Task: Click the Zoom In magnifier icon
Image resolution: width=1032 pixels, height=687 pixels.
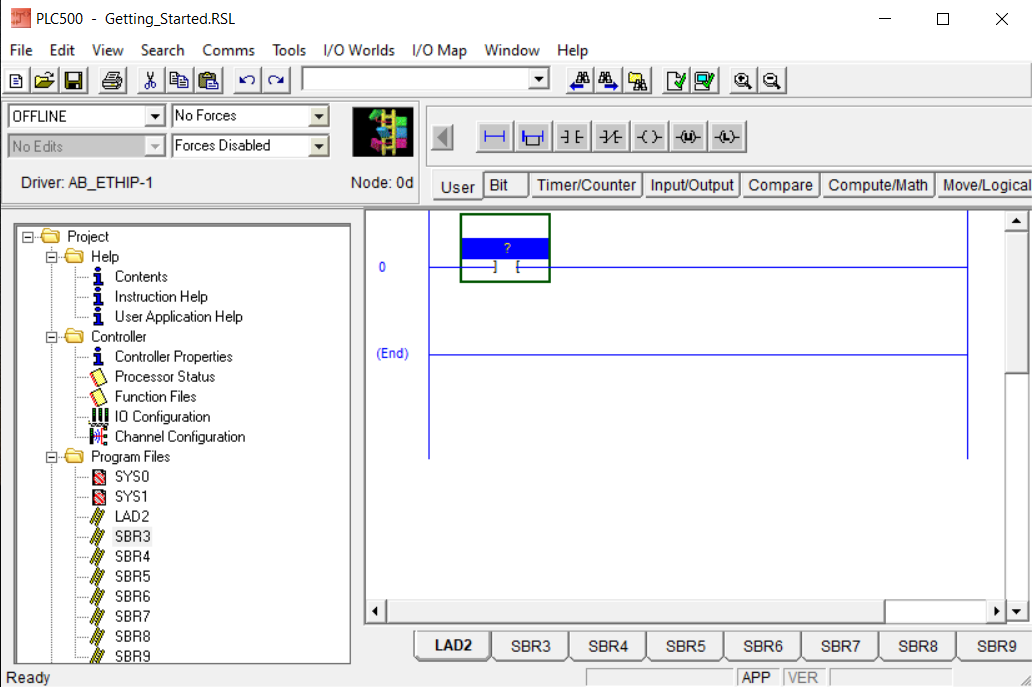Action: [x=743, y=80]
